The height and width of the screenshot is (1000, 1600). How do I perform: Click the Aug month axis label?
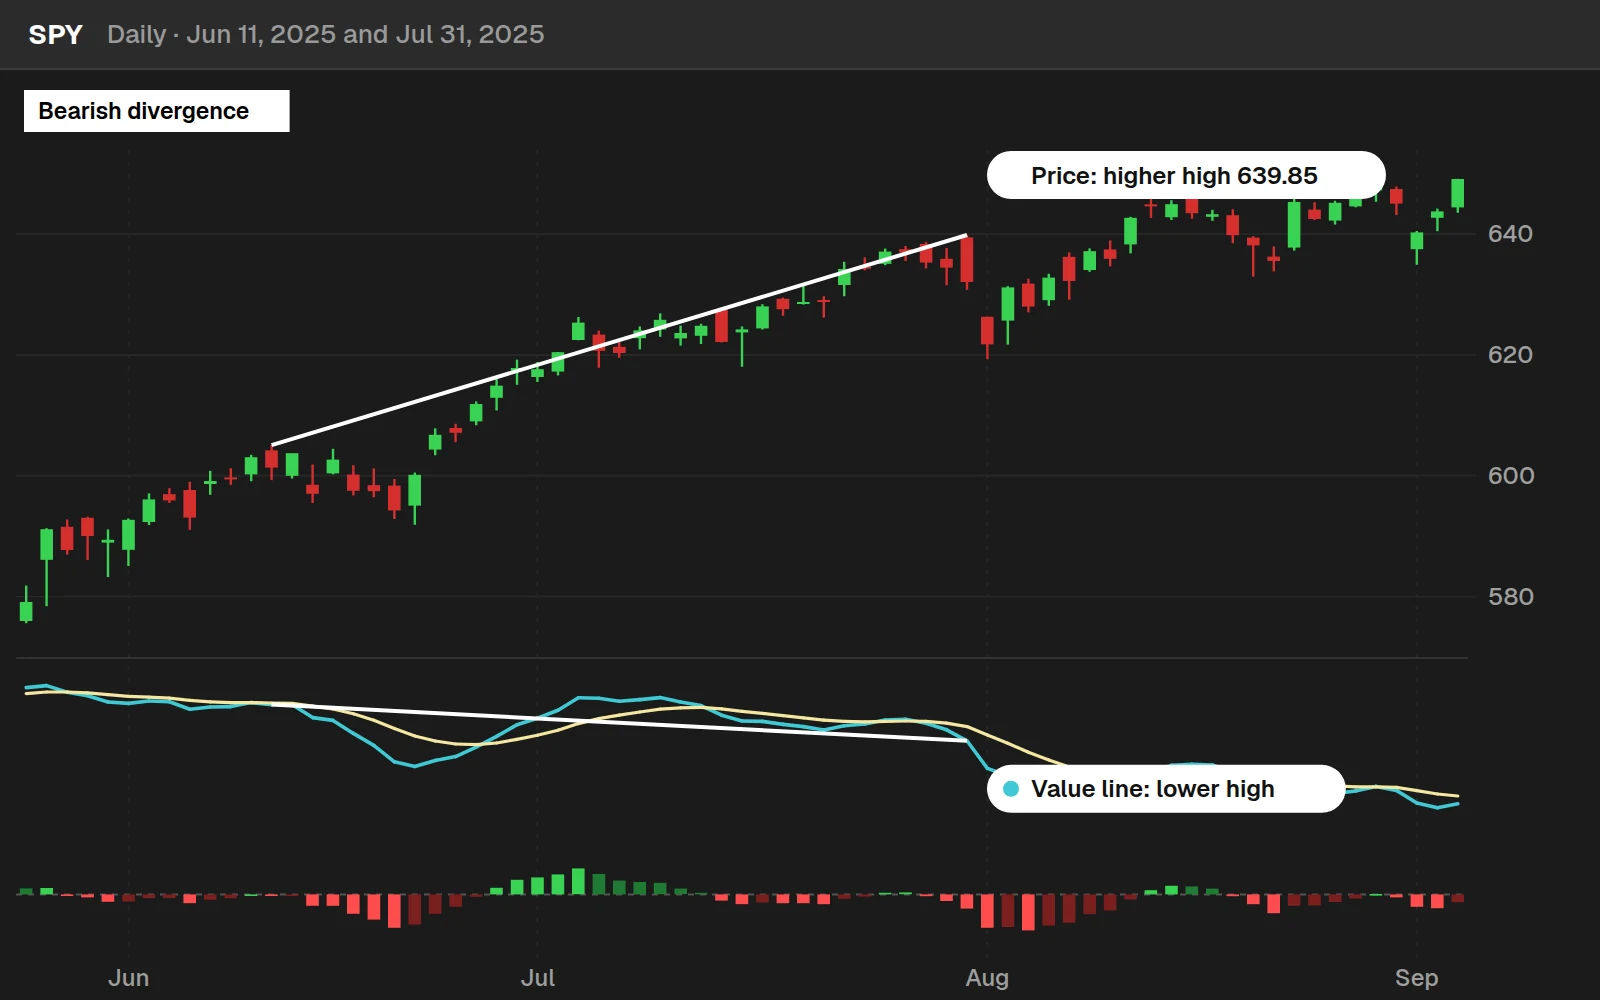[x=987, y=978]
